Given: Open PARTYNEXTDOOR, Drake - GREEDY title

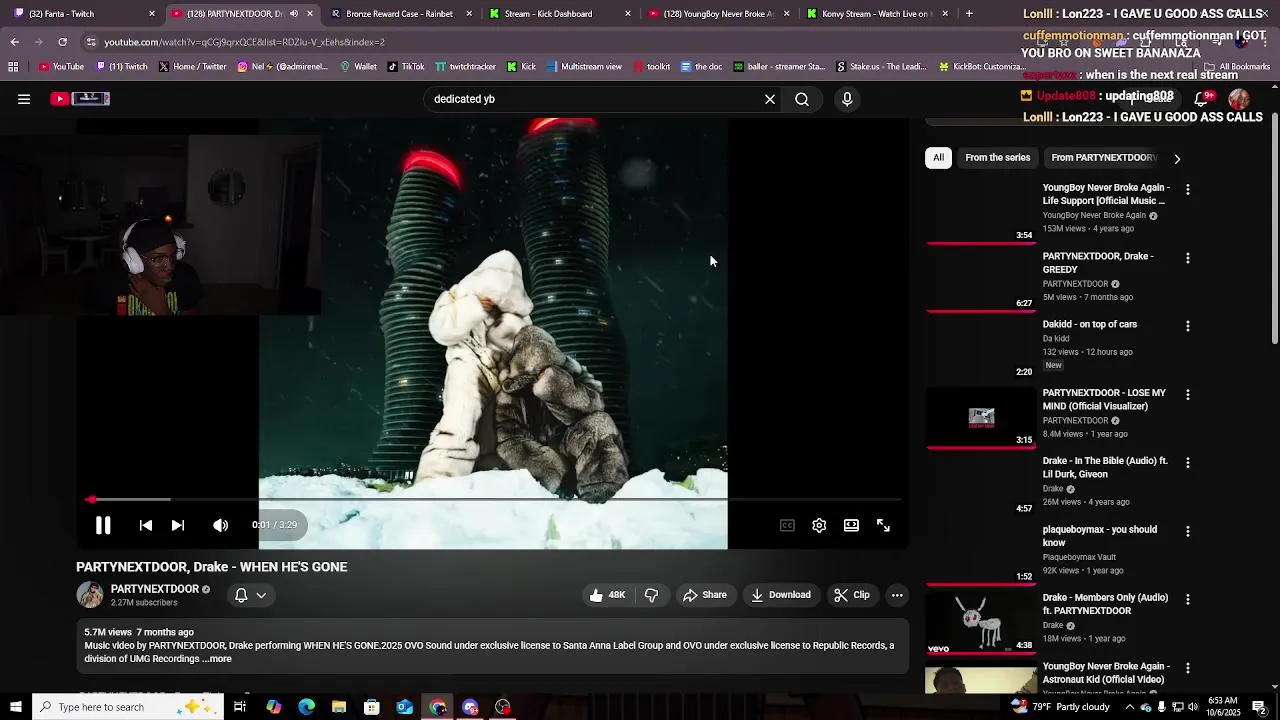Looking at the screenshot, I should coord(1098,263).
